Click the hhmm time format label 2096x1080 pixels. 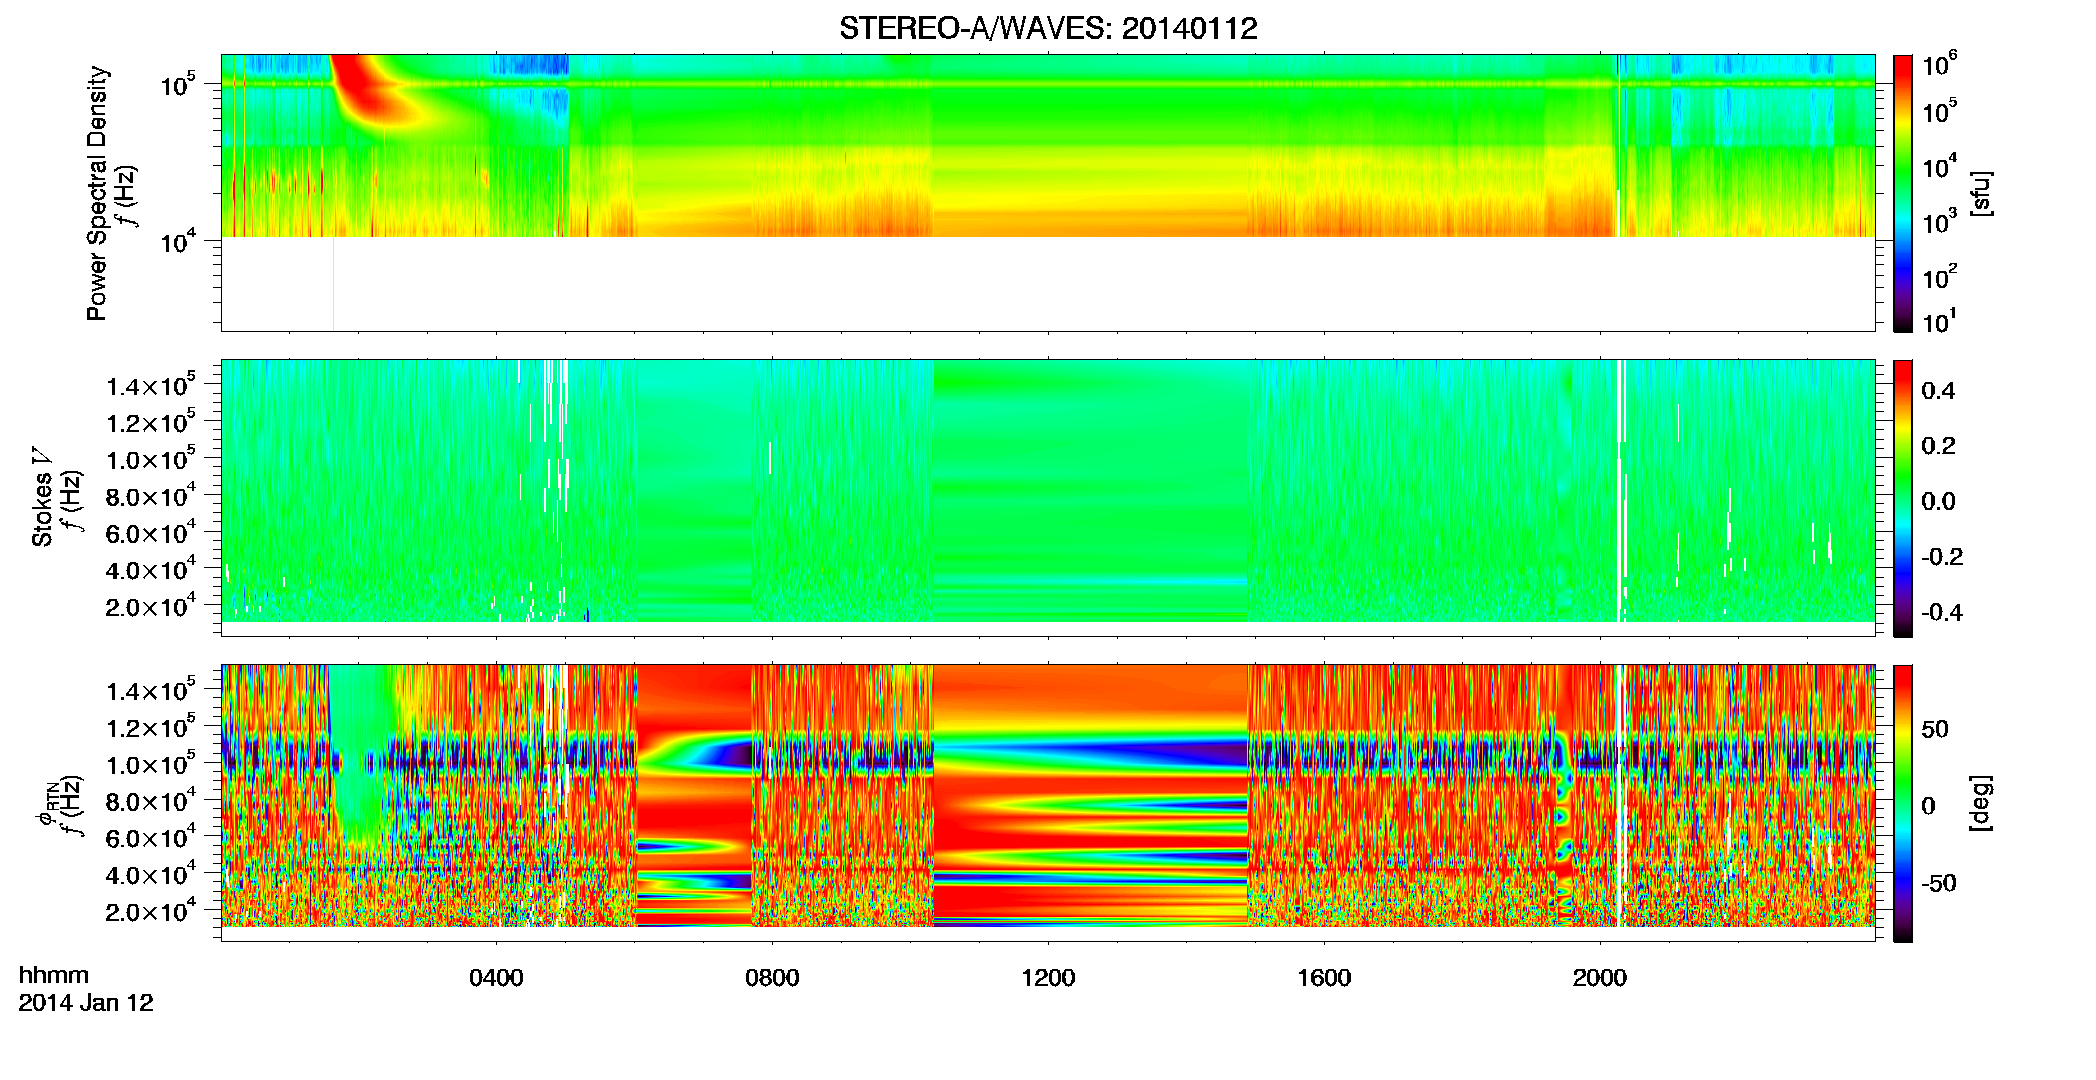[x=54, y=975]
